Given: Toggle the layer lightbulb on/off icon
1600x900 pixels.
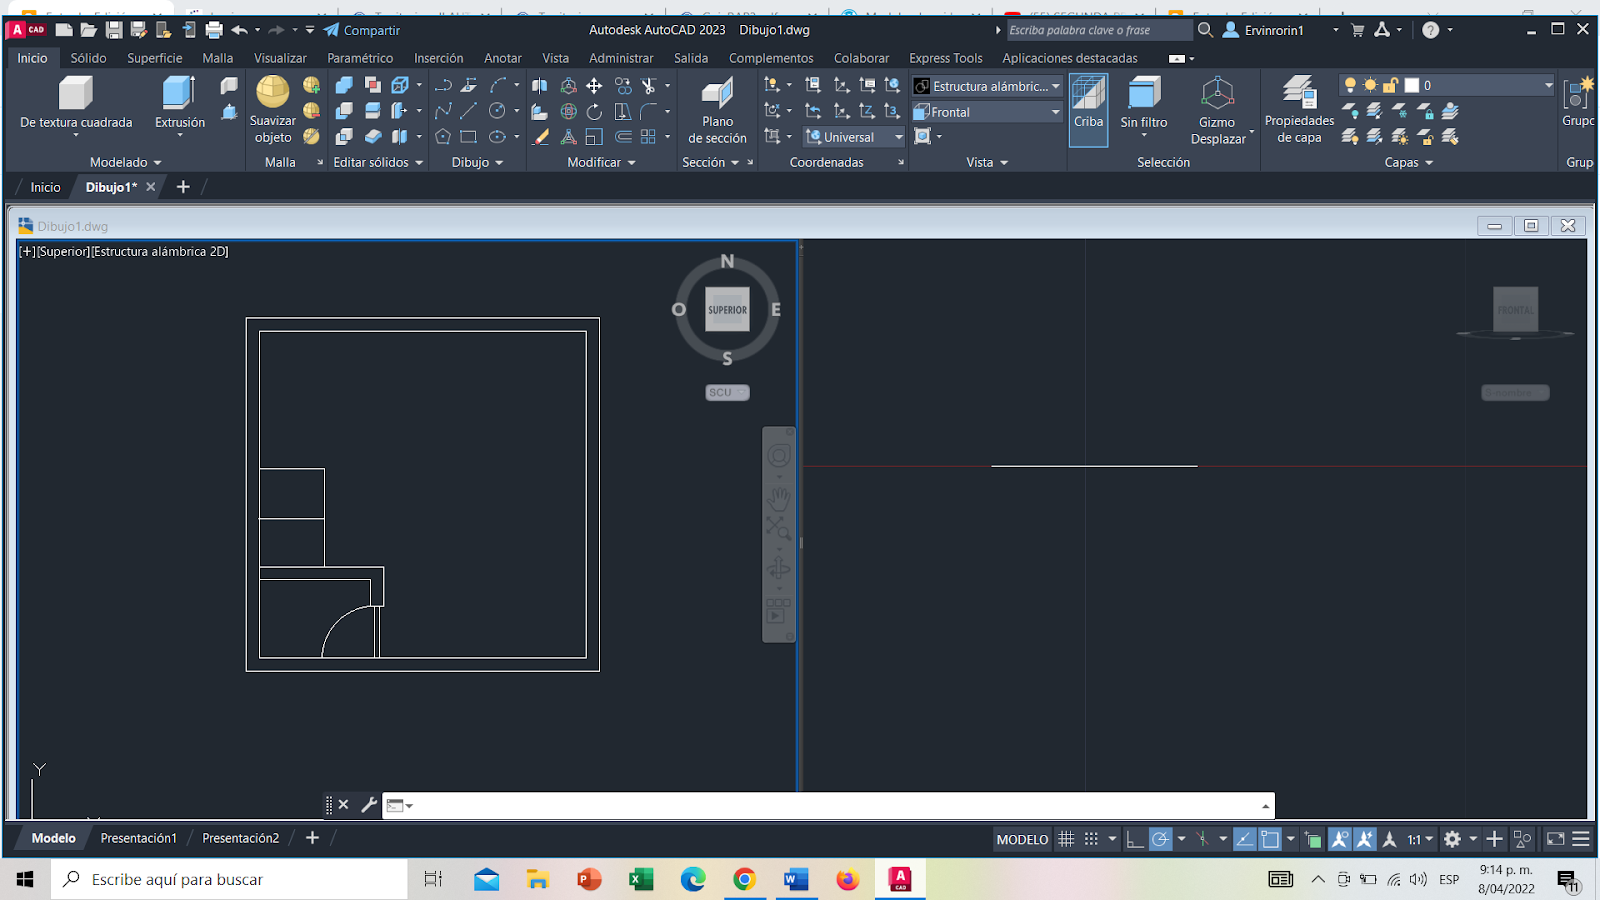Looking at the screenshot, I should 1350,86.
